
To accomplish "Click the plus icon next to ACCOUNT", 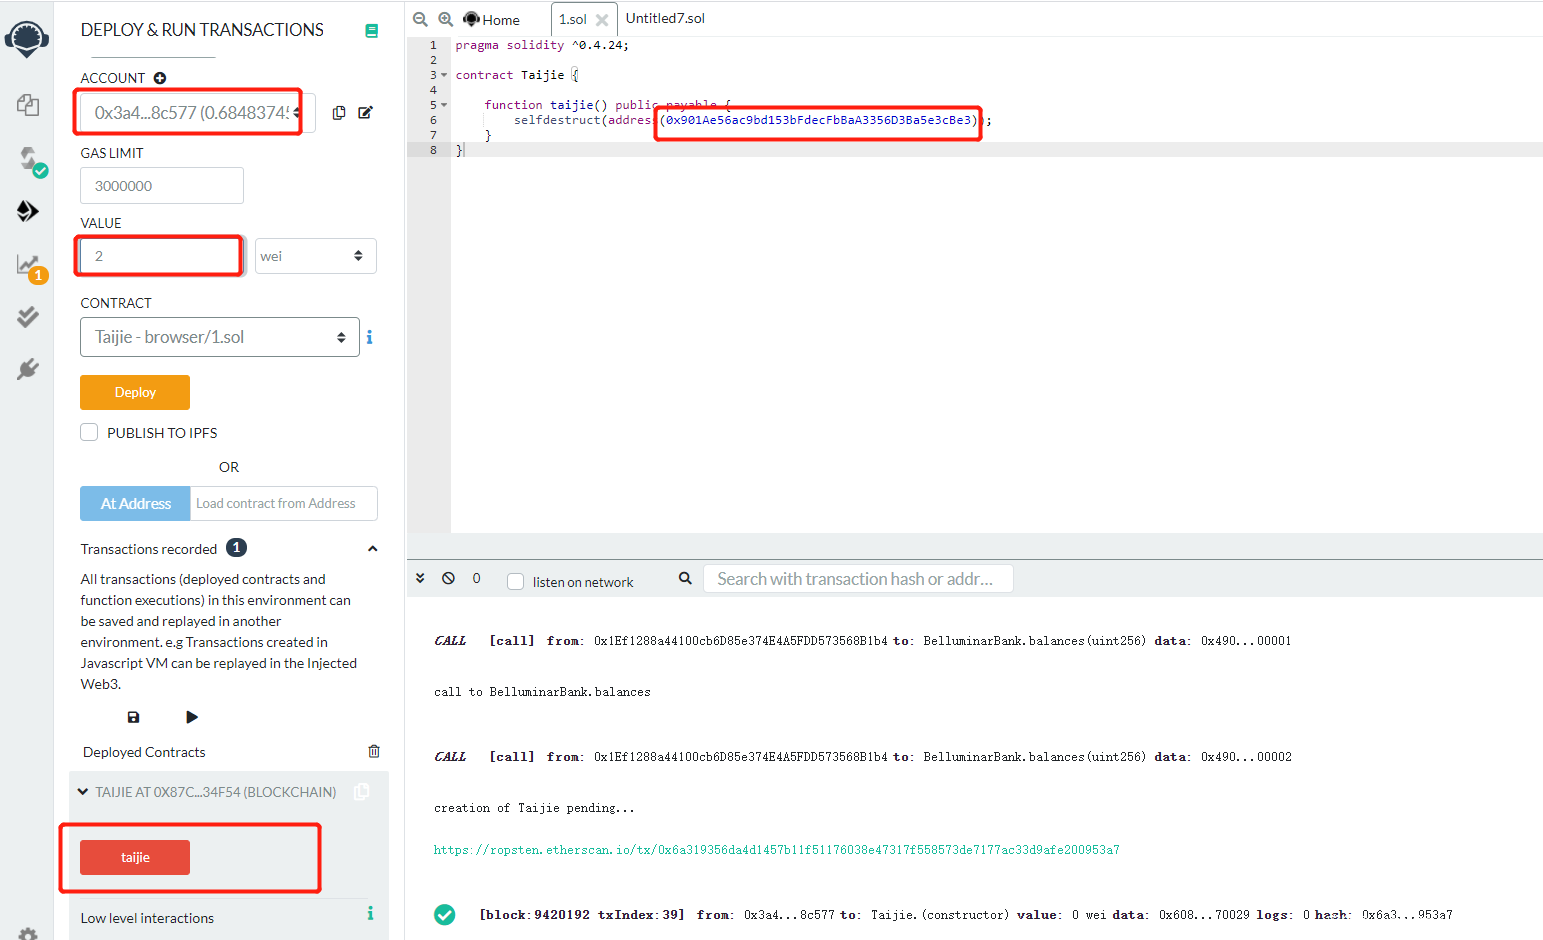I will pyautogui.click(x=160, y=78).
